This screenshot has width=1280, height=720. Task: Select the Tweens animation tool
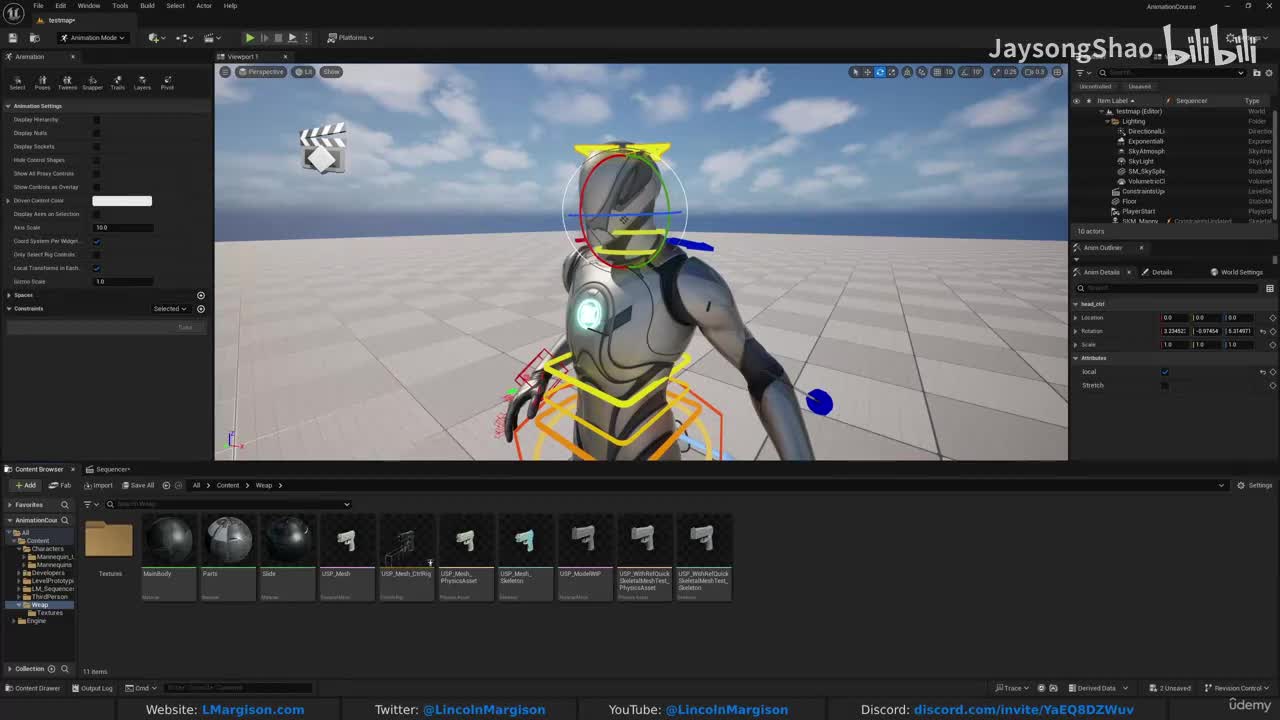[x=67, y=82]
